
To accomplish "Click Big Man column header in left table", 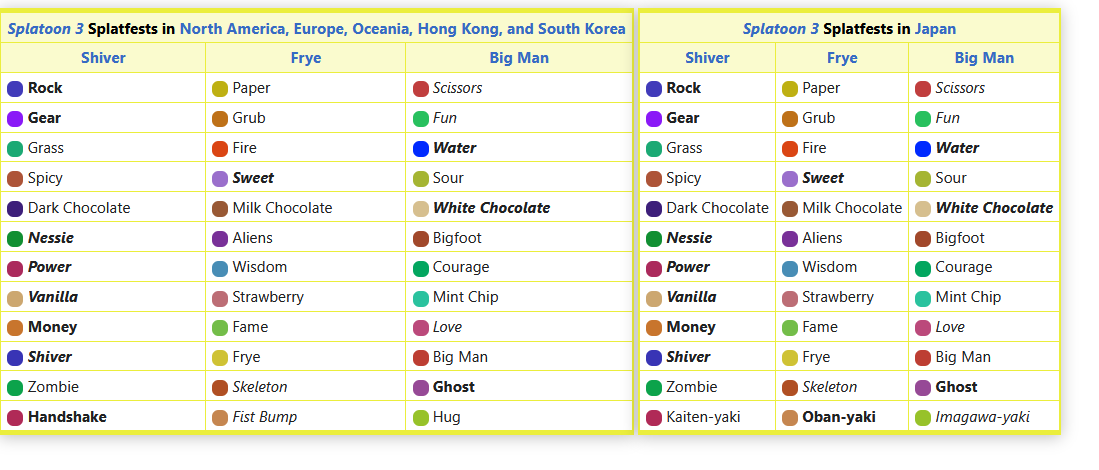I will (x=519, y=58).
